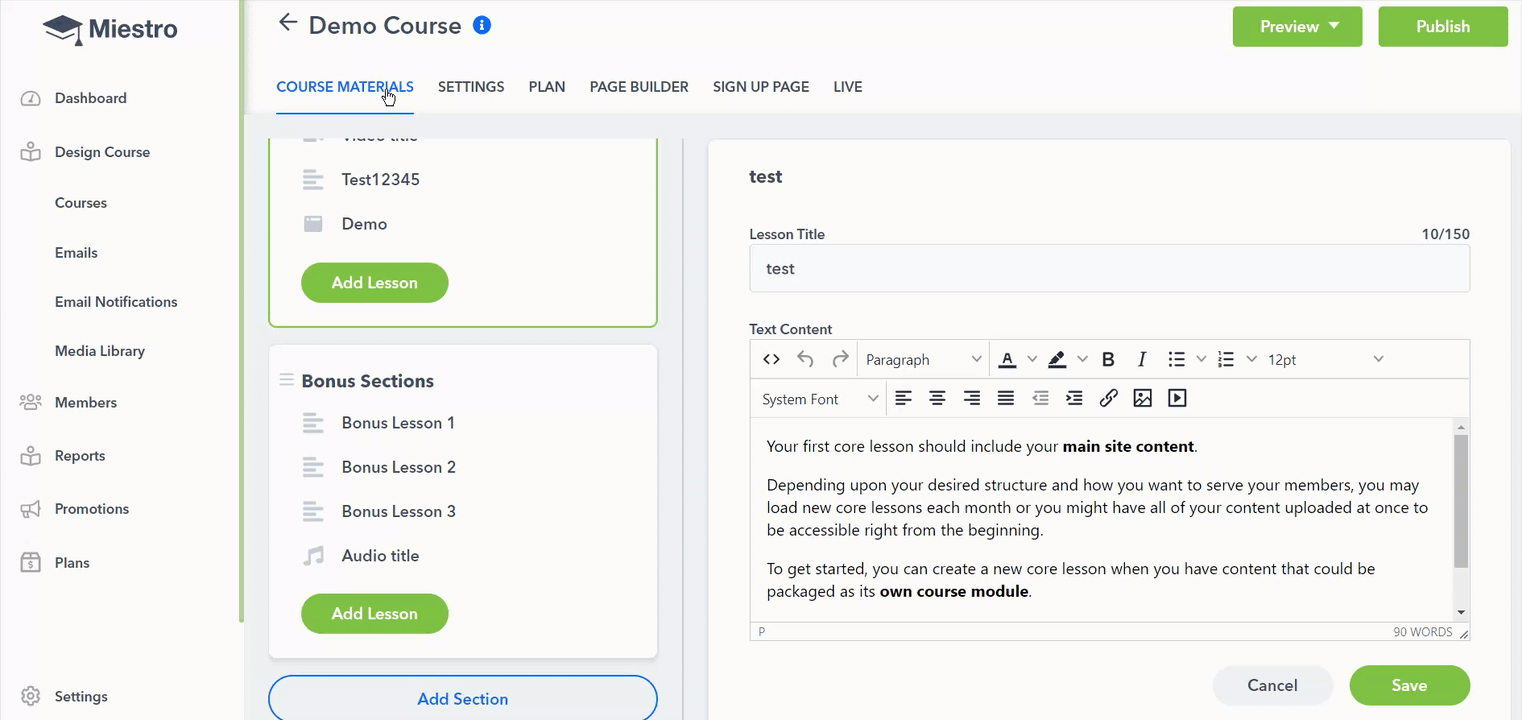Save the lesson
The width and height of the screenshot is (1522, 720).
(x=1409, y=685)
